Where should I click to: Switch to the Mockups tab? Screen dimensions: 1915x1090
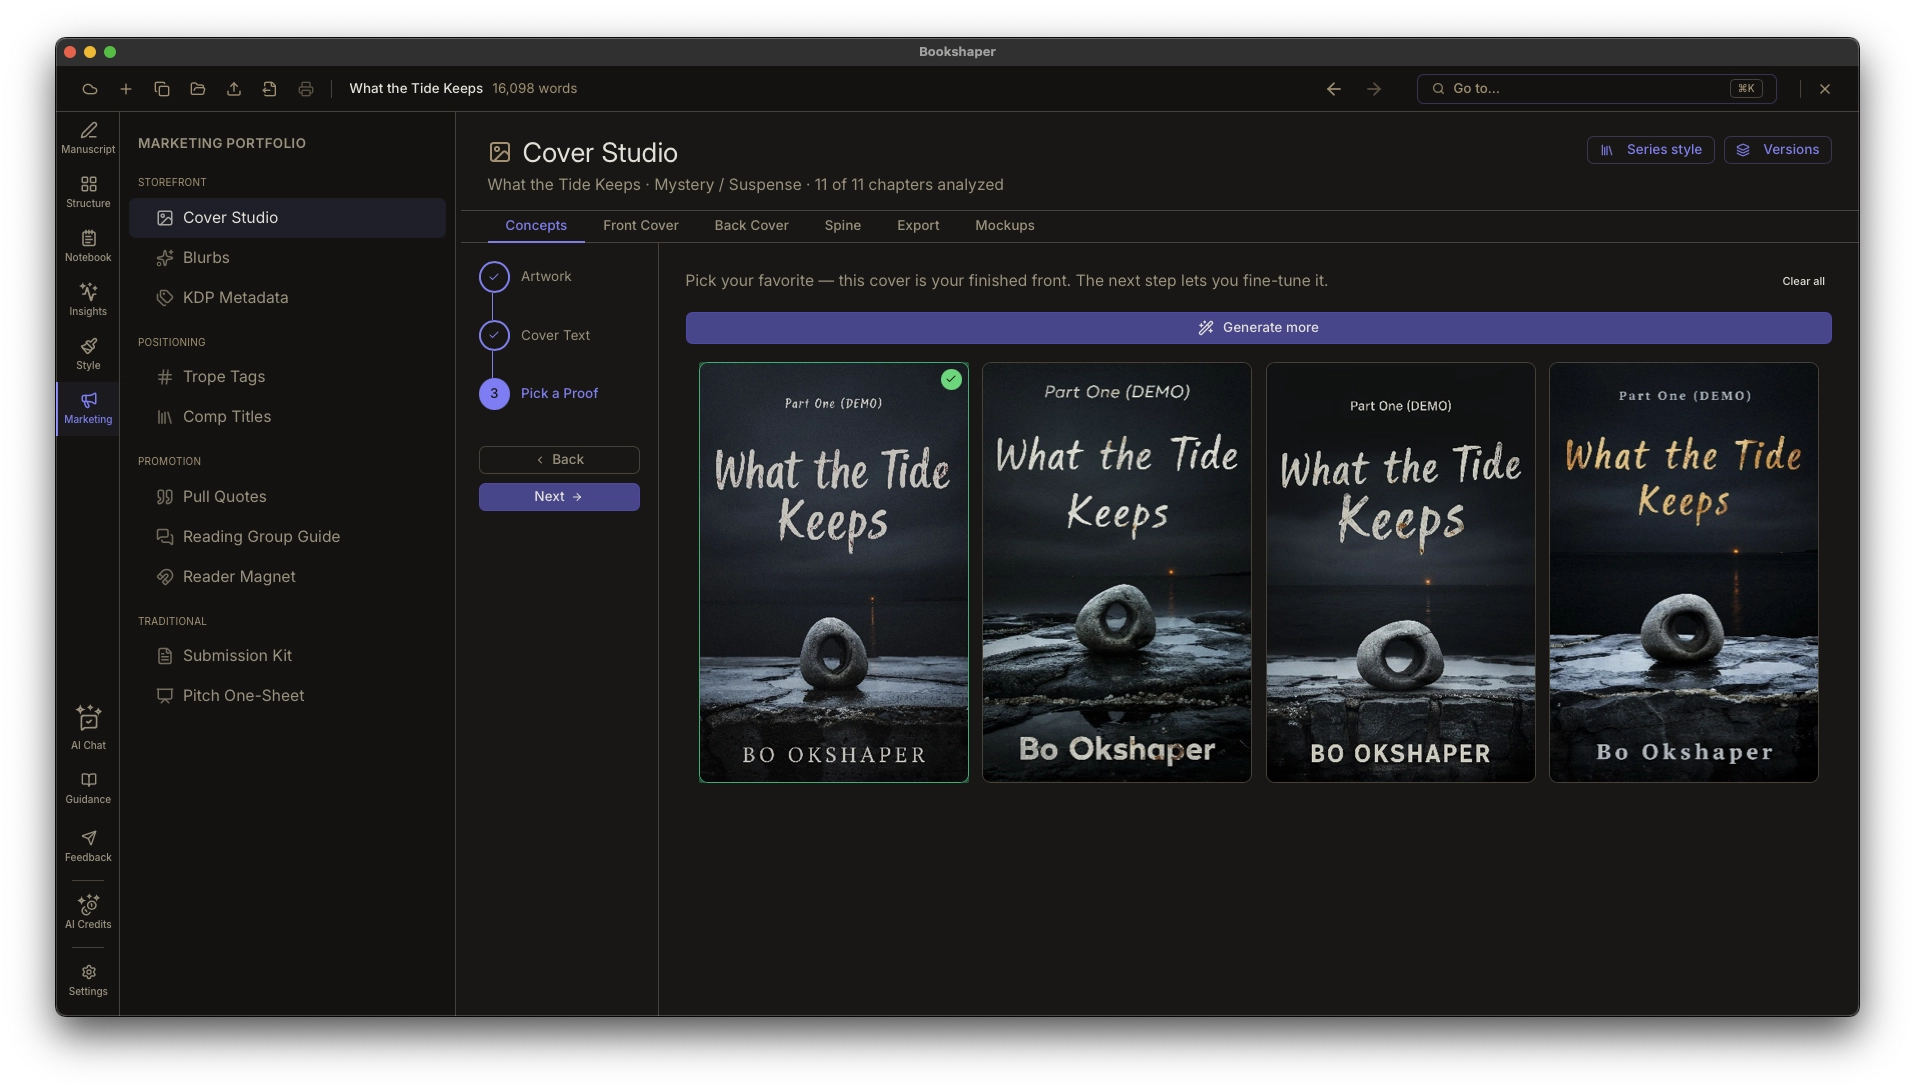(x=1004, y=226)
